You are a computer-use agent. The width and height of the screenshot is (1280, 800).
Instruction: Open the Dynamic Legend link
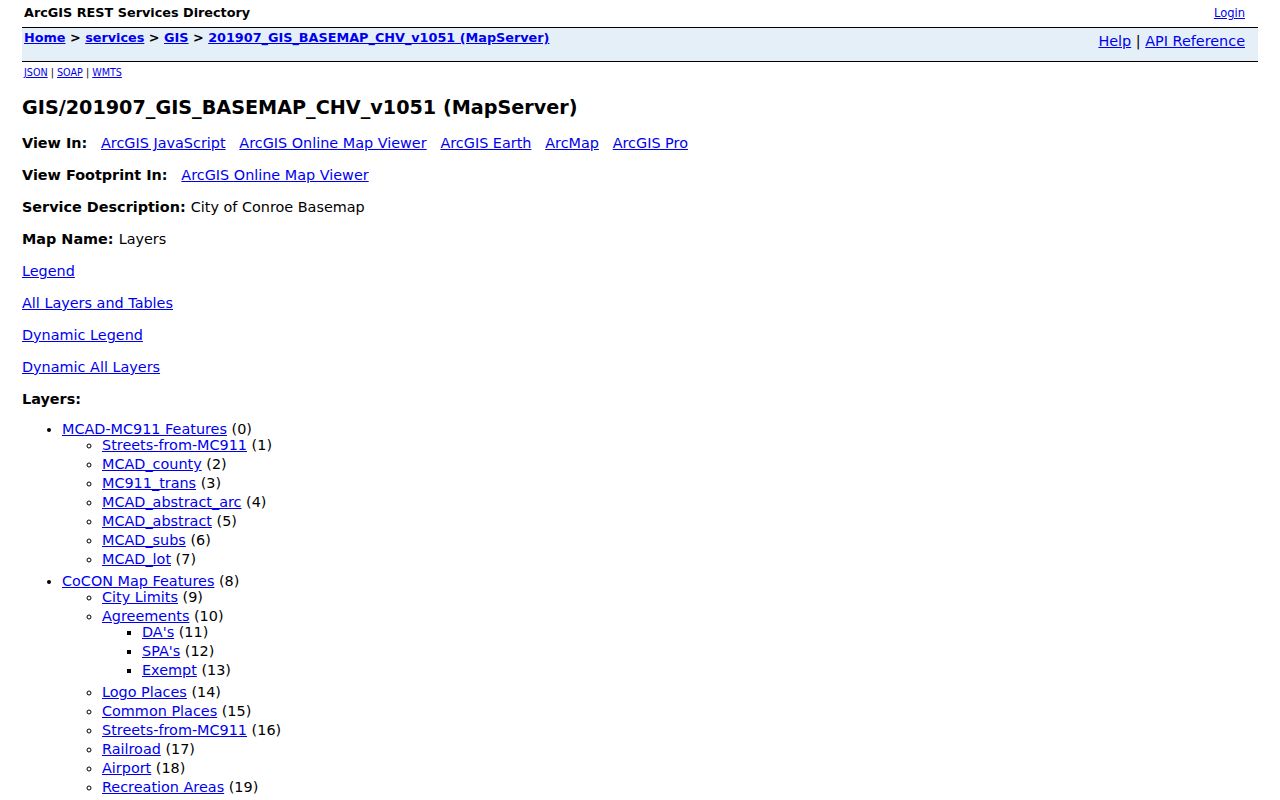(x=82, y=335)
